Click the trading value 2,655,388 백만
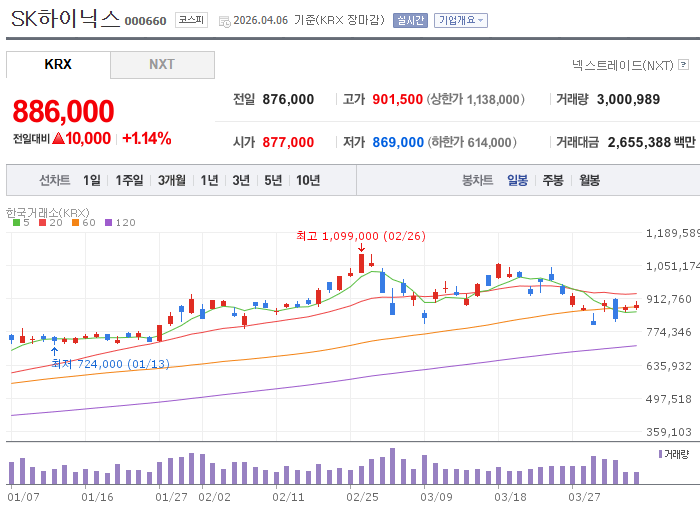 tap(652, 142)
